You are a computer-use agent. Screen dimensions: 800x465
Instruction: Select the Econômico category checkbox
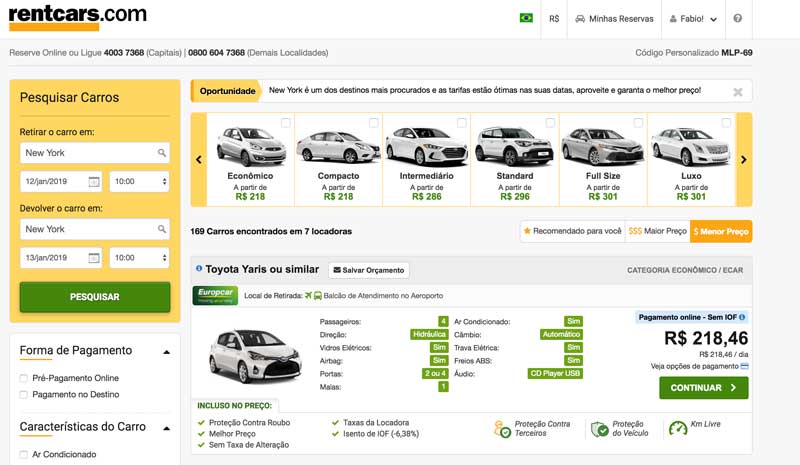pos(286,123)
